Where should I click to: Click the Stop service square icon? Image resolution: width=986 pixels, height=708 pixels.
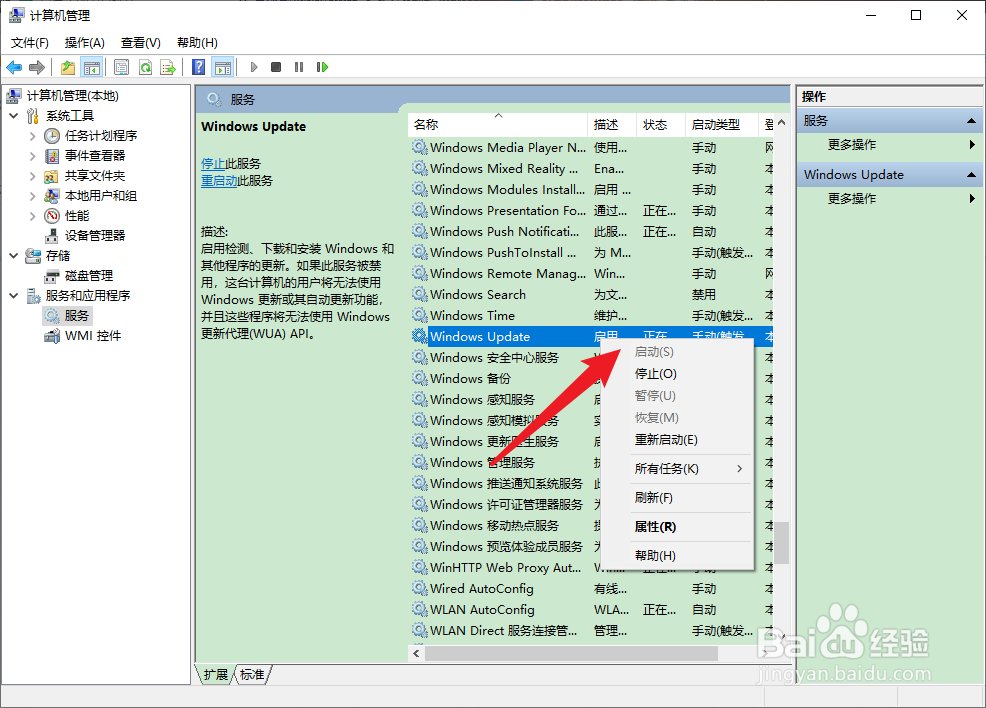point(275,67)
